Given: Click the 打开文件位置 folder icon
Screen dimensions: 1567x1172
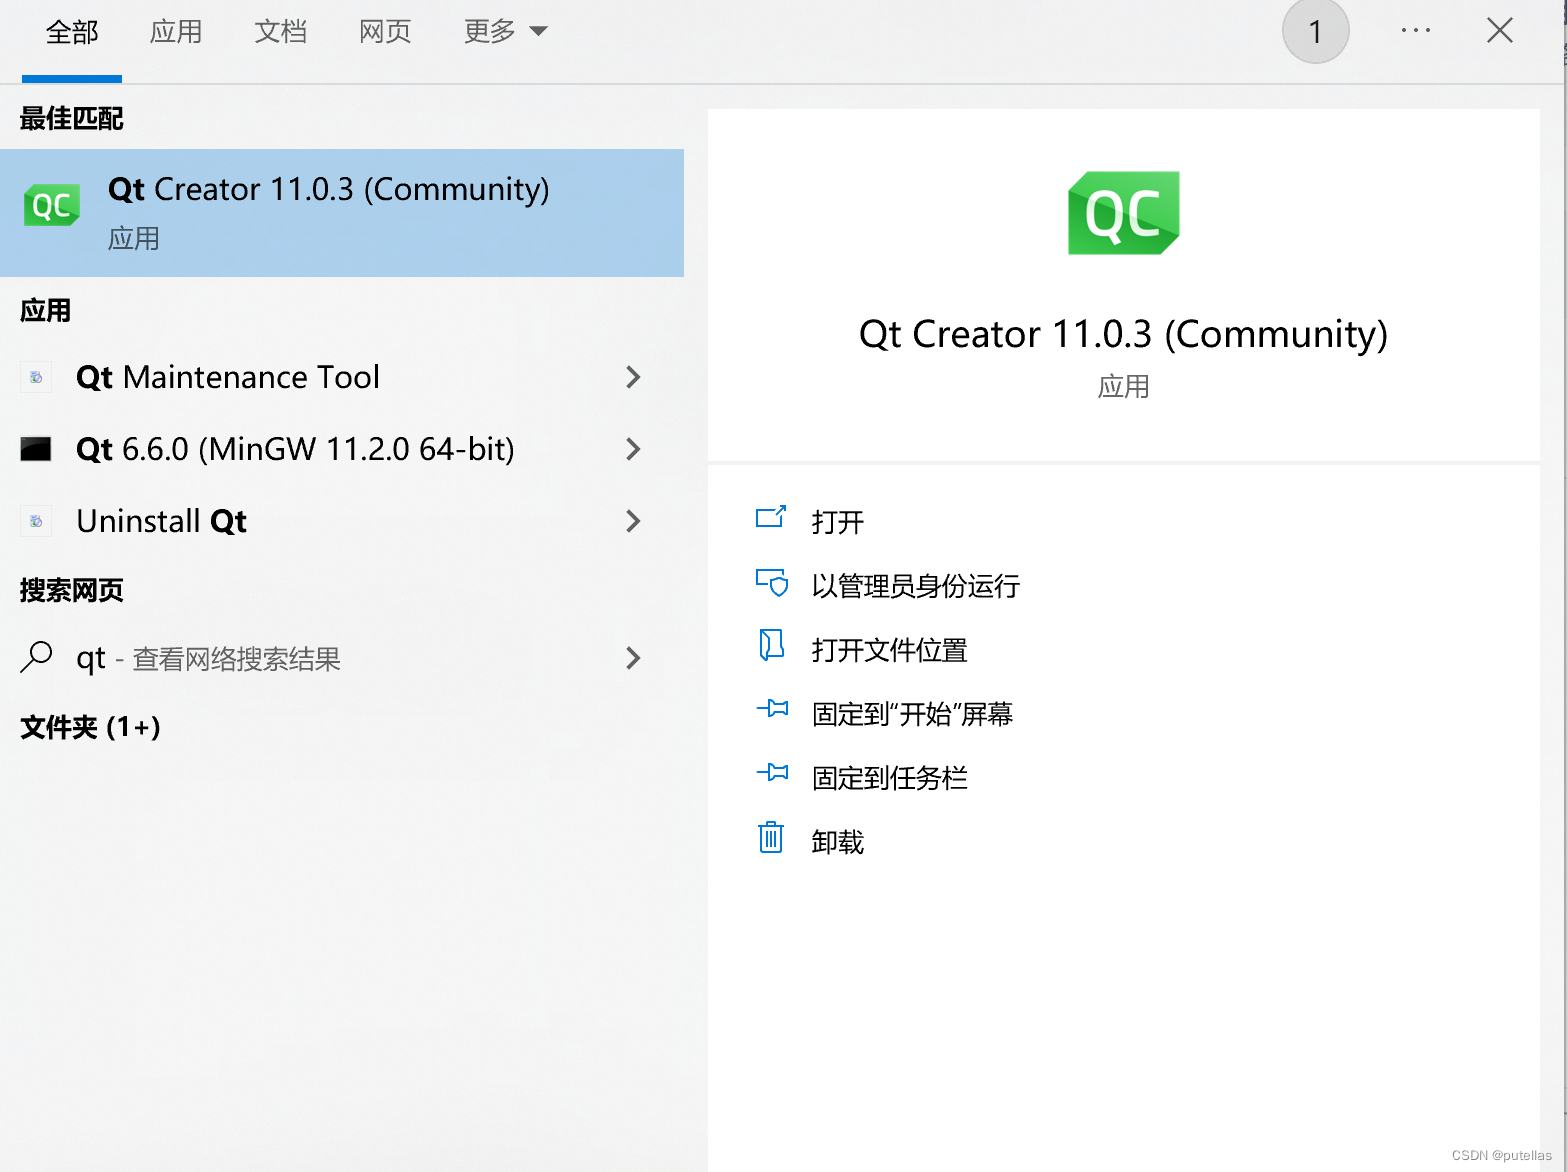Looking at the screenshot, I should pos(771,648).
